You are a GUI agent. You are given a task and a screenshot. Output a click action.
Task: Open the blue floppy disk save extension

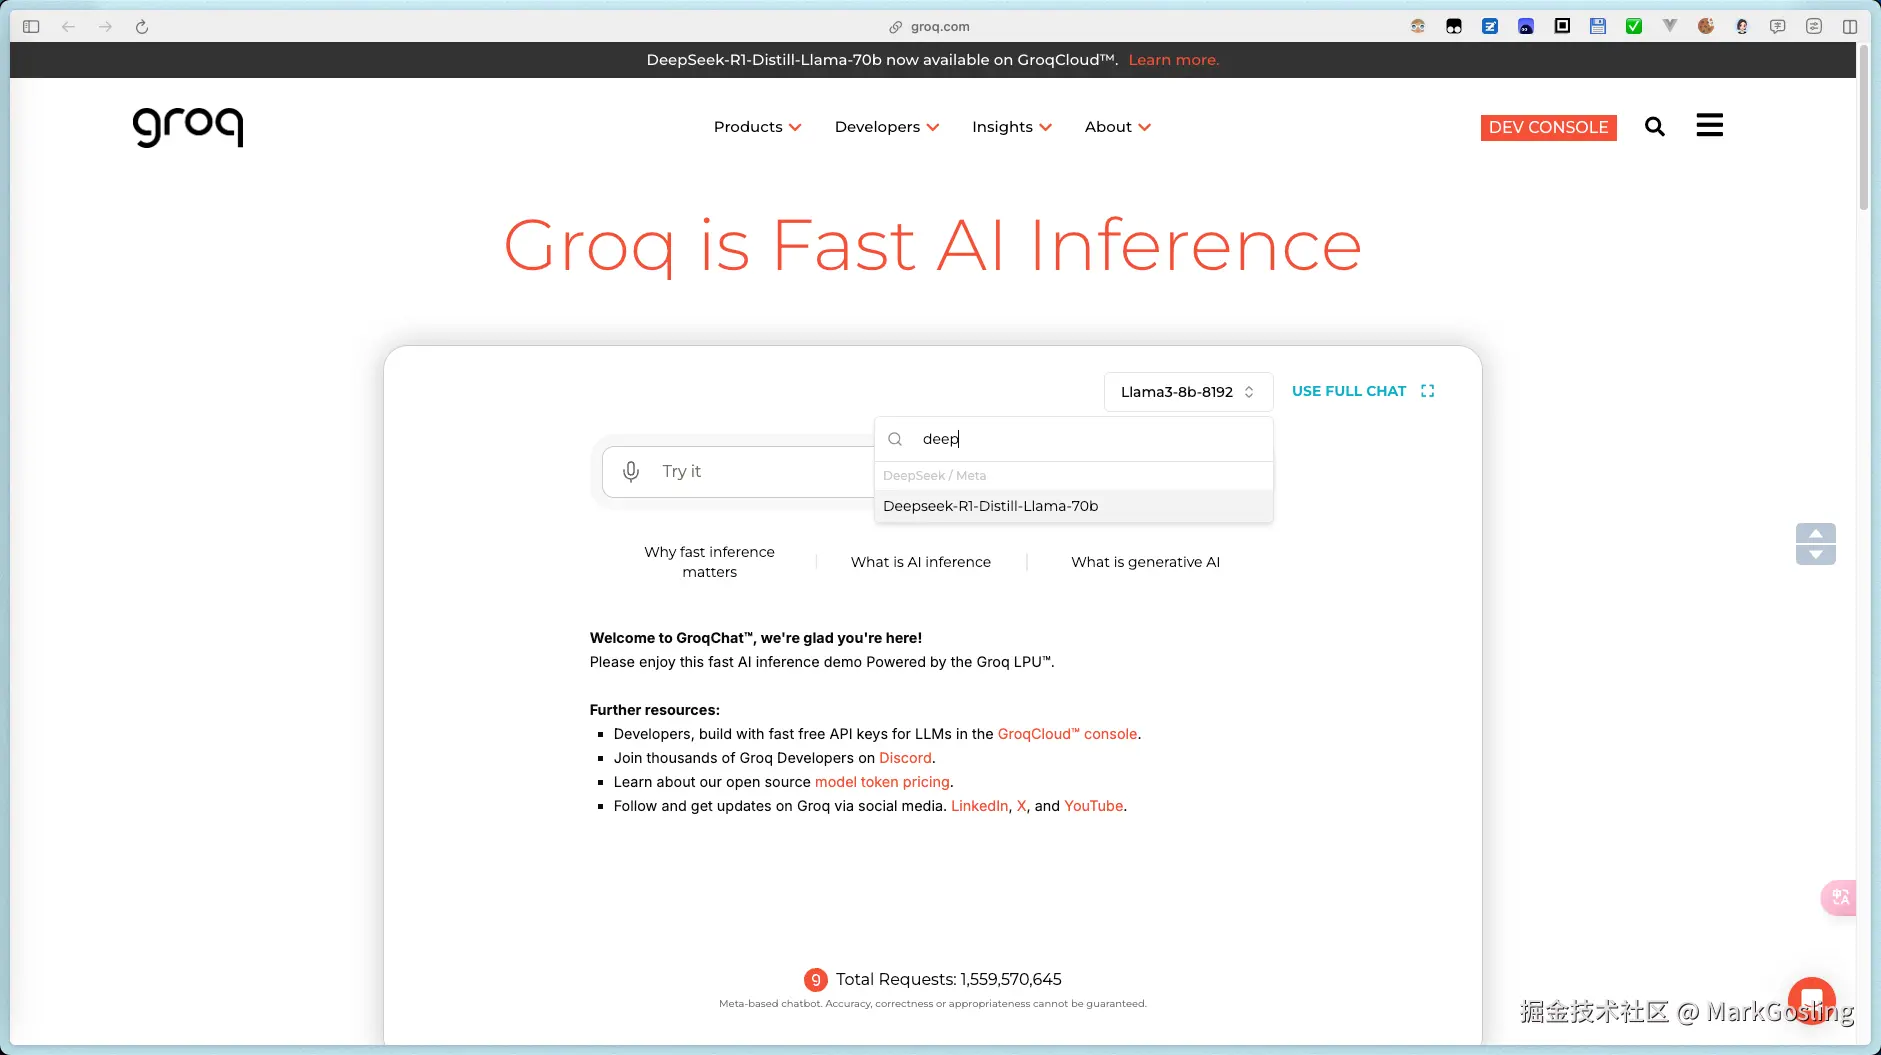coord(1598,27)
